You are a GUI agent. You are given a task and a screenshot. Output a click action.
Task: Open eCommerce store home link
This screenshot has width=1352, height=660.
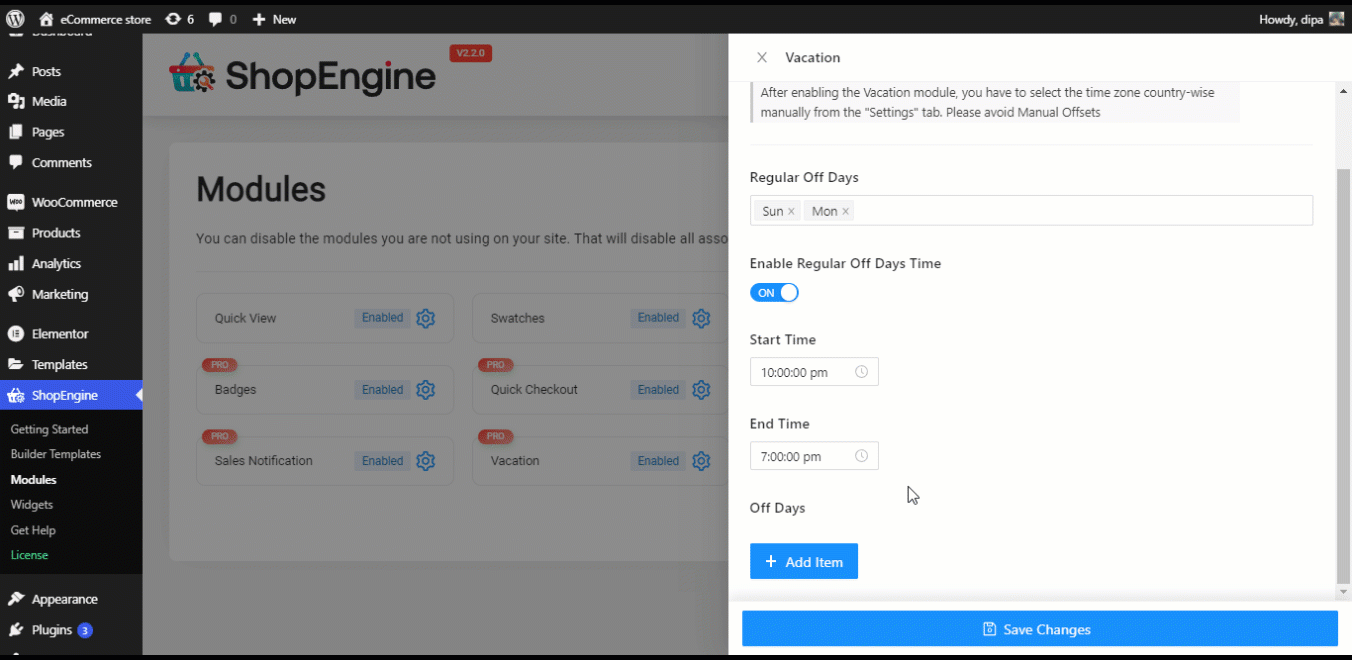(95, 19)
